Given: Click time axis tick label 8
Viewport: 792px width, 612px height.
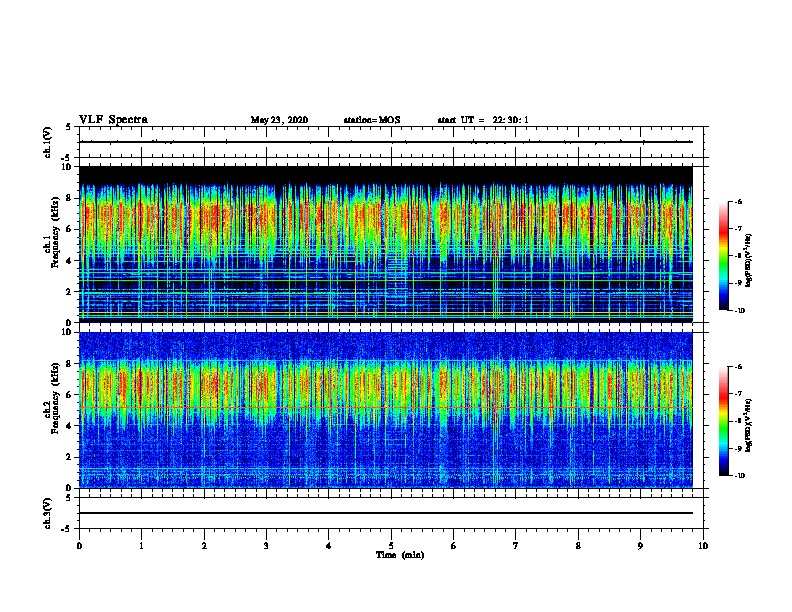Looking at the screenshot, I should point(578,546).
